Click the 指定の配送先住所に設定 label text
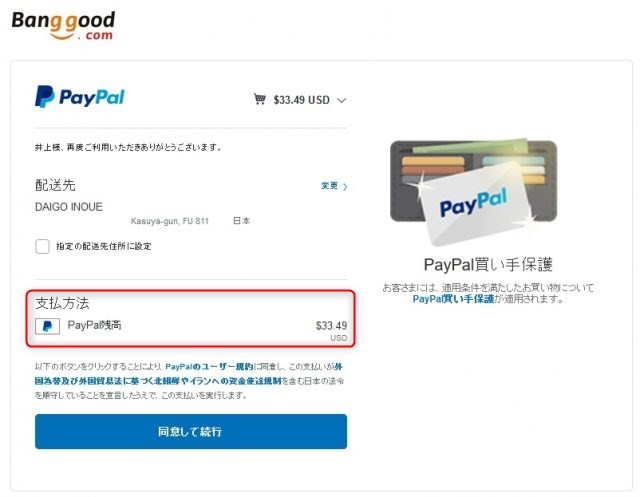 (104, 246)
